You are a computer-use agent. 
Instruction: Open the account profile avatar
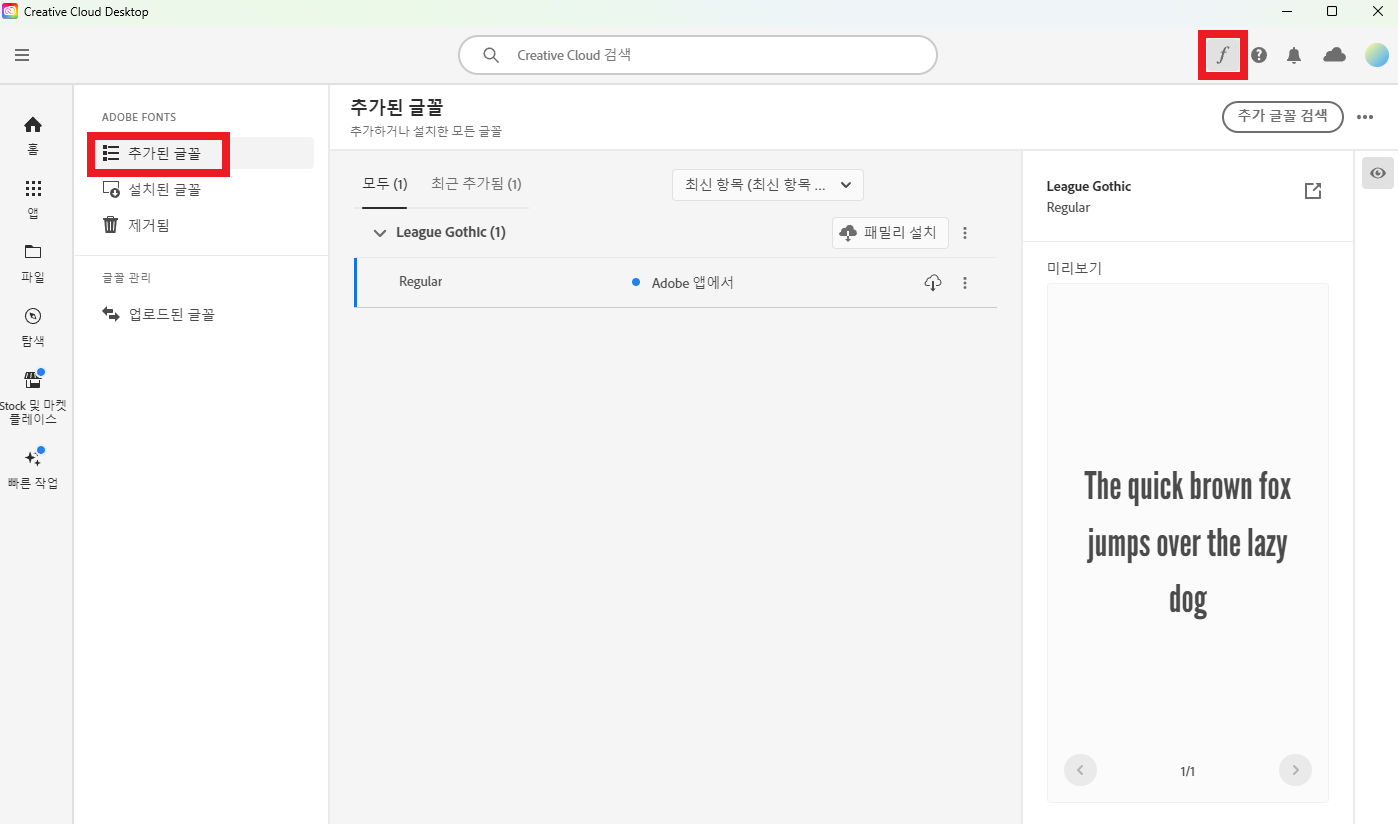(x=1377, y=55)
